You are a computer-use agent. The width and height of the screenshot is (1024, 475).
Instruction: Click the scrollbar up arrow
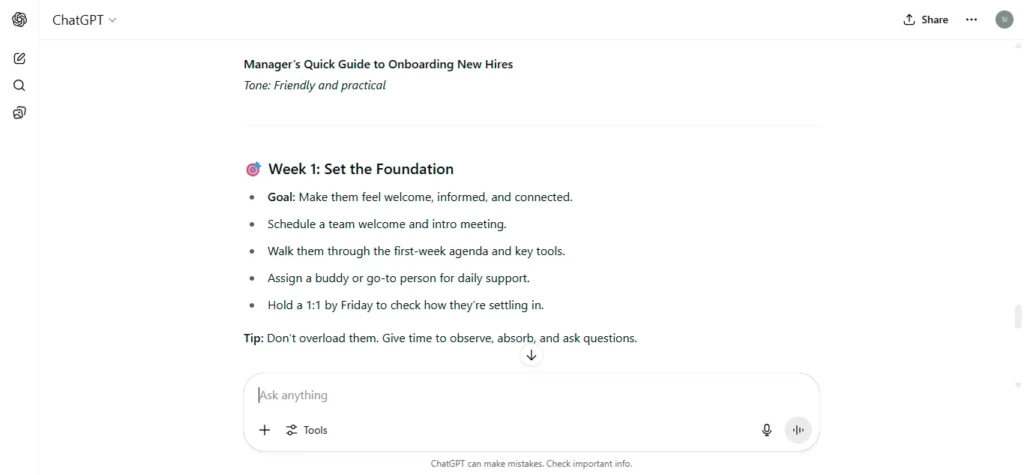coord(1017,46)
